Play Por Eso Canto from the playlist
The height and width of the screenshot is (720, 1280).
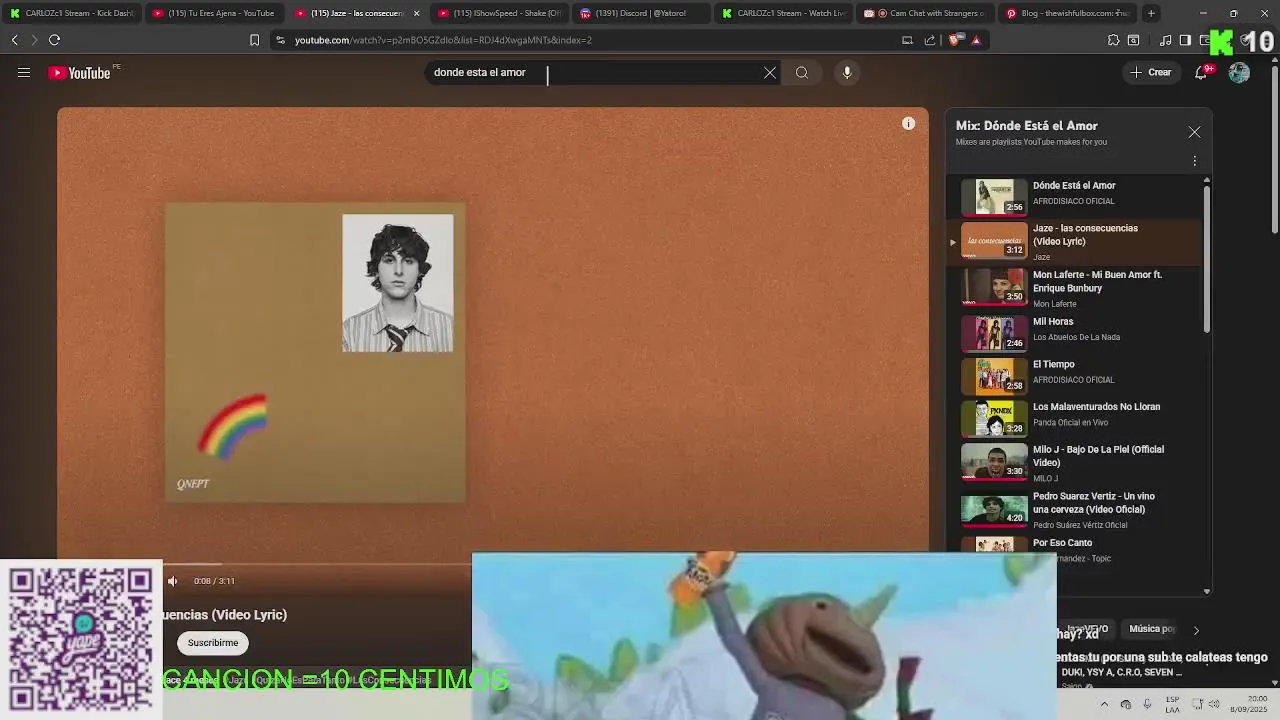click(1075, 546)
